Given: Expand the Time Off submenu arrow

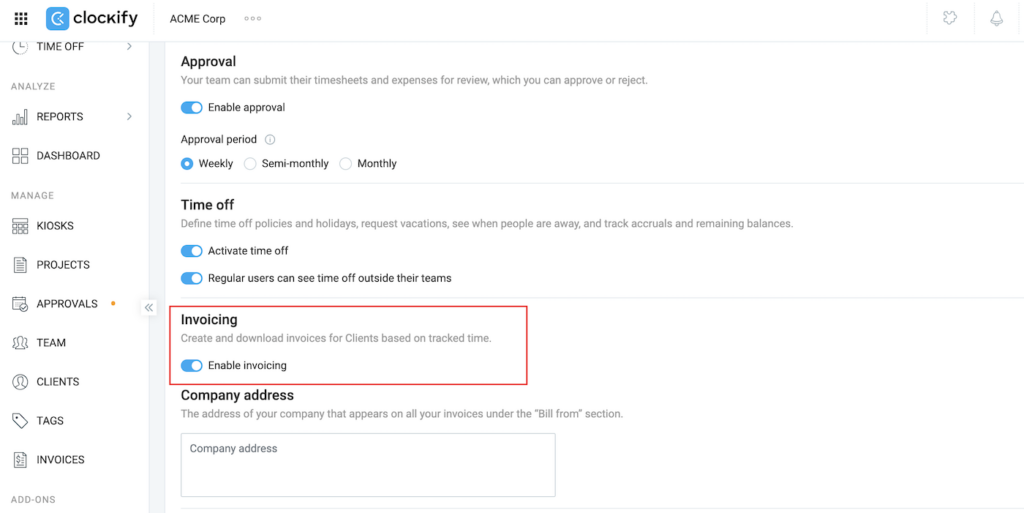Looking at the screenshot, I should coord(129,47).
